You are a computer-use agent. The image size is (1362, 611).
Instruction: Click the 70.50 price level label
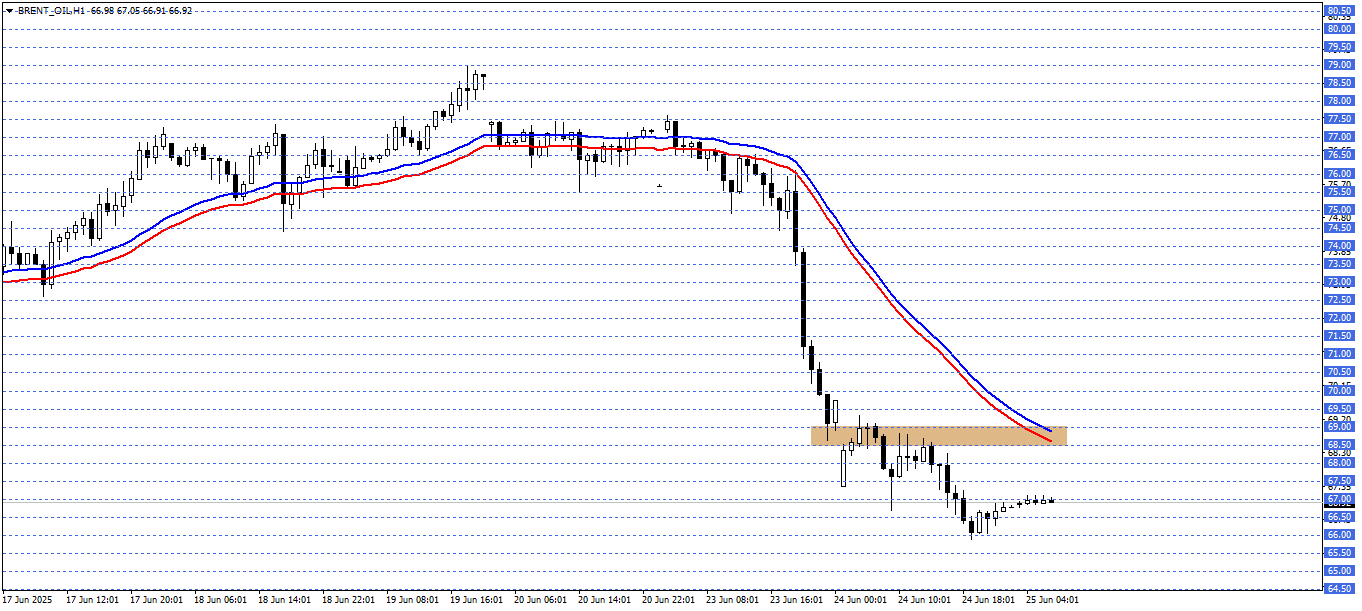[1338, 372]
